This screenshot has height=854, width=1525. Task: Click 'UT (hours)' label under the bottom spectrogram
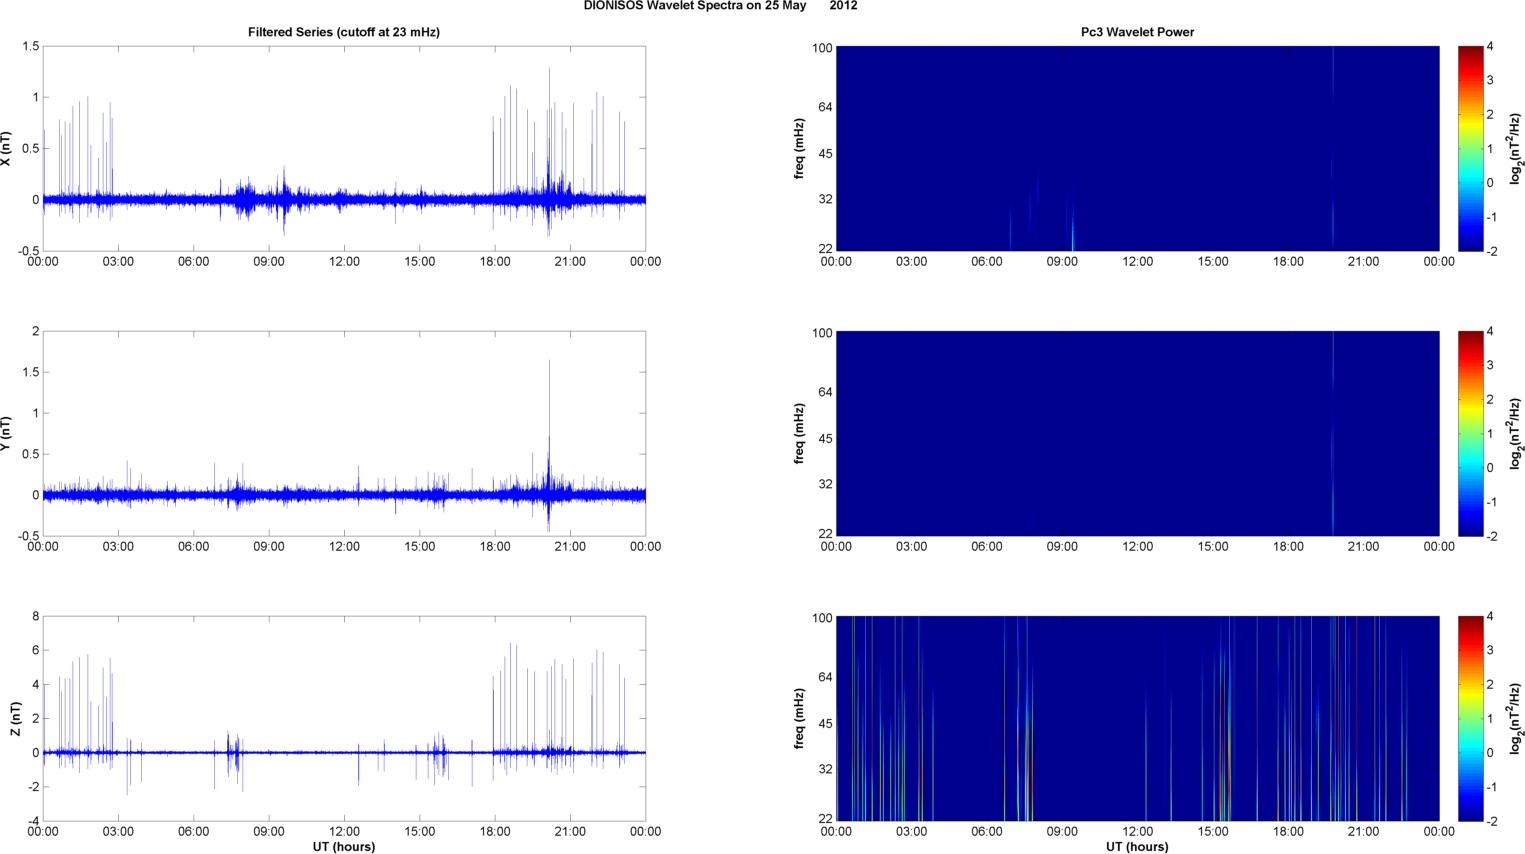(1137, 847)
